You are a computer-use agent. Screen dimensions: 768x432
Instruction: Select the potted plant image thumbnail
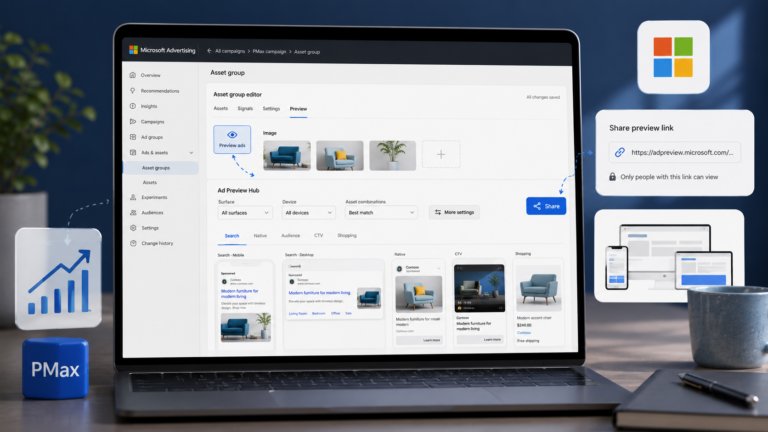coord(392,155)
